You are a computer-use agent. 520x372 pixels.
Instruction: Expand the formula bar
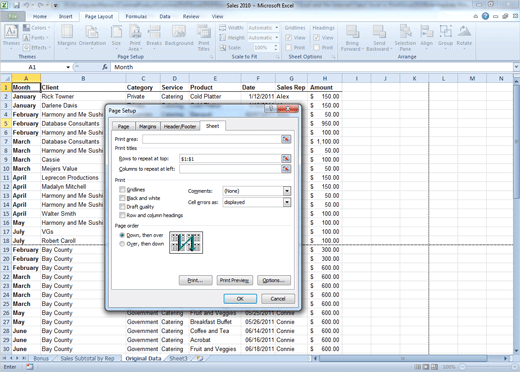(516, 67)
